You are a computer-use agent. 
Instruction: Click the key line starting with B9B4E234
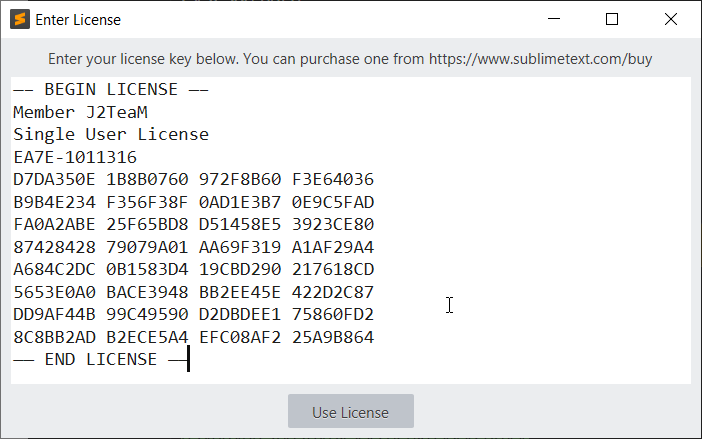click(193, 202)
